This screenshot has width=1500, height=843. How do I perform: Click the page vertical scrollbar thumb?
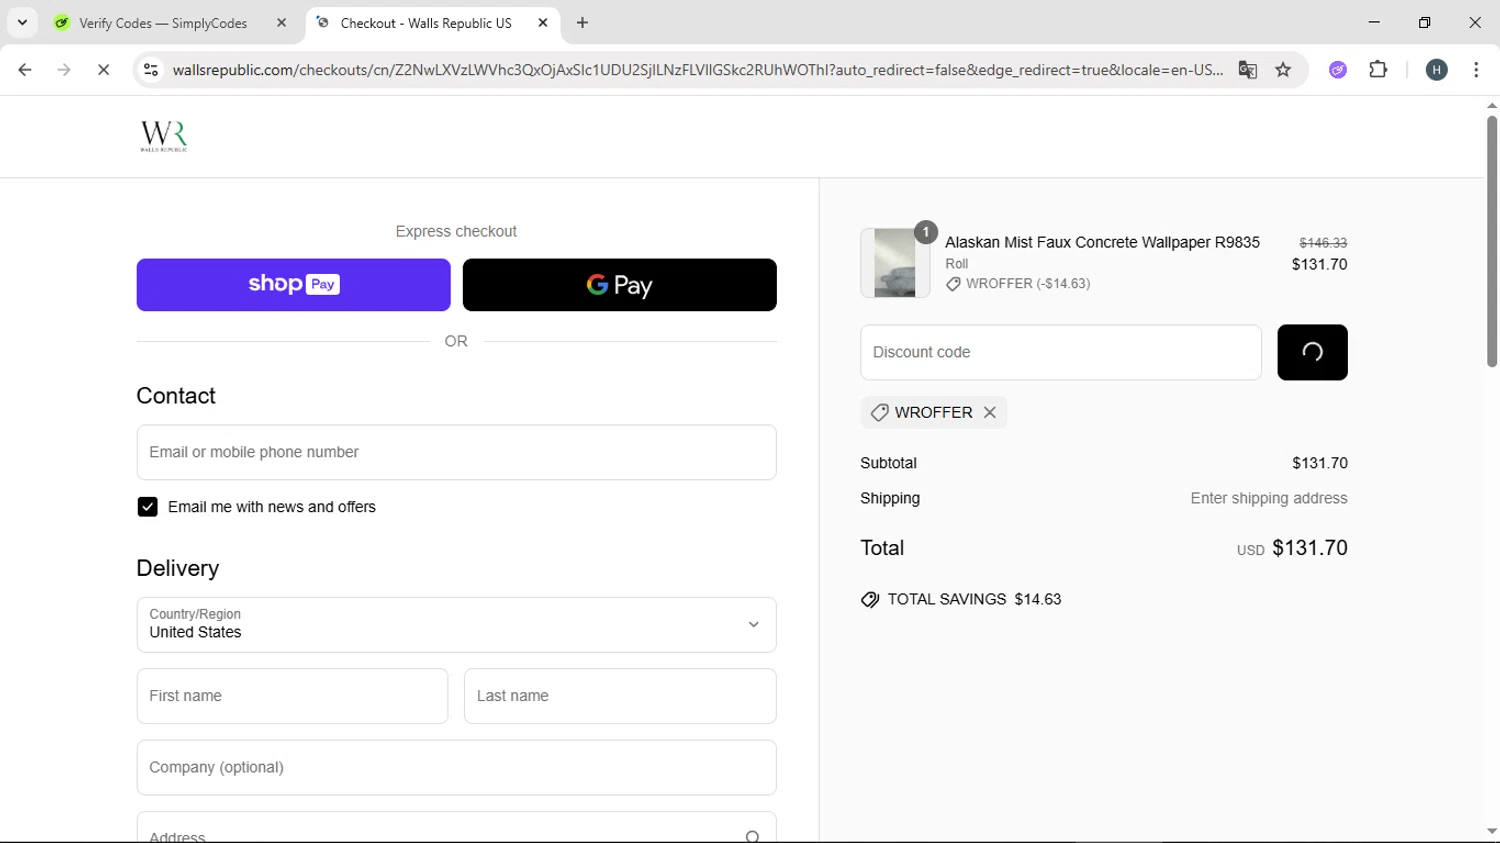(1492, 242)
